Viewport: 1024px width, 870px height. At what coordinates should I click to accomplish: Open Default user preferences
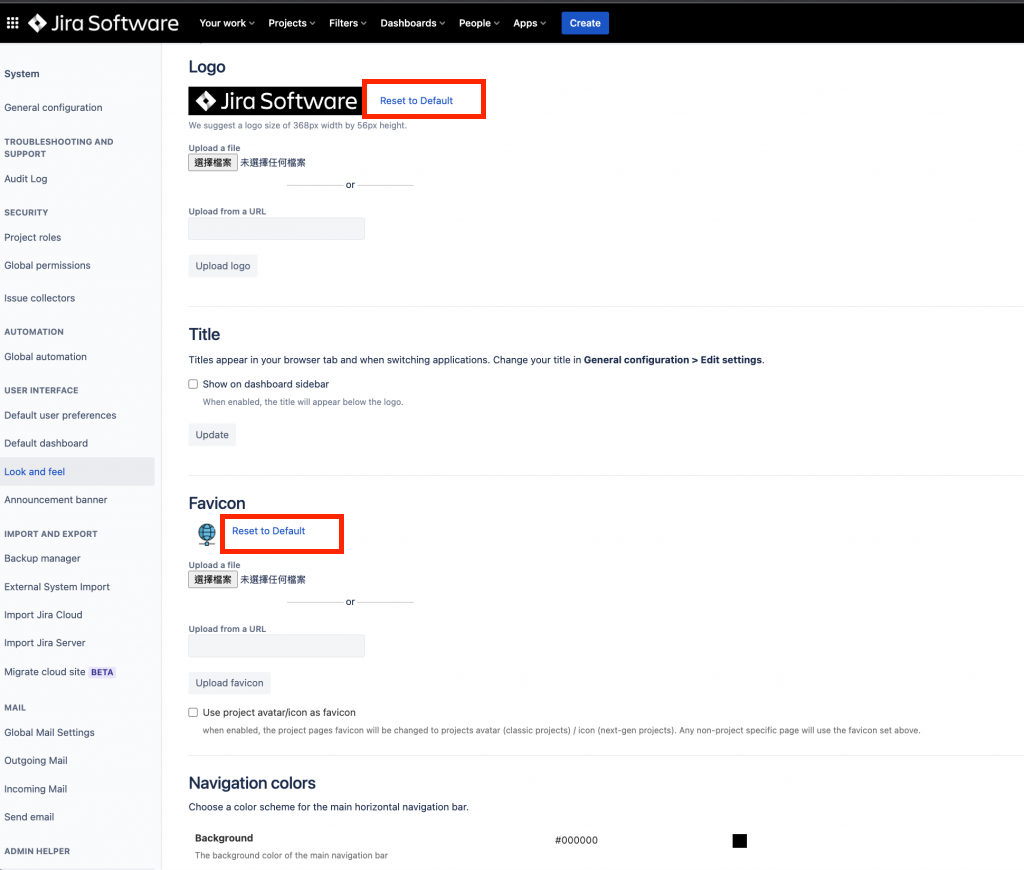[x=60, y=415]
